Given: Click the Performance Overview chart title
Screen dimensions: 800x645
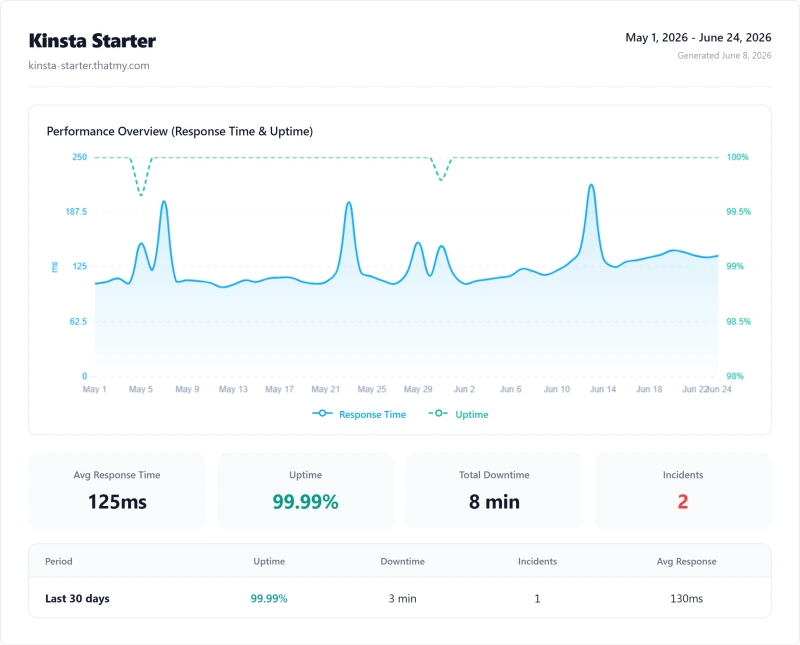Looking at the screenshot, I should (180, 131).
